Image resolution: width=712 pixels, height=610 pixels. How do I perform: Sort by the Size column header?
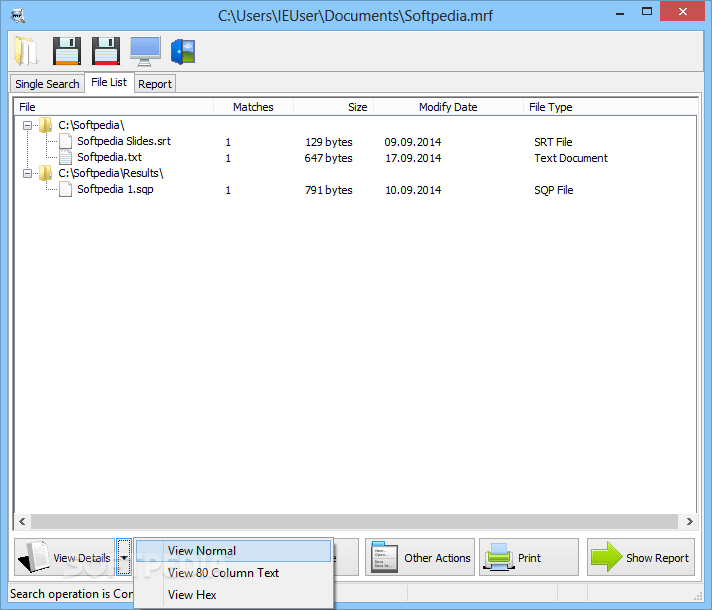coord(334,107)
